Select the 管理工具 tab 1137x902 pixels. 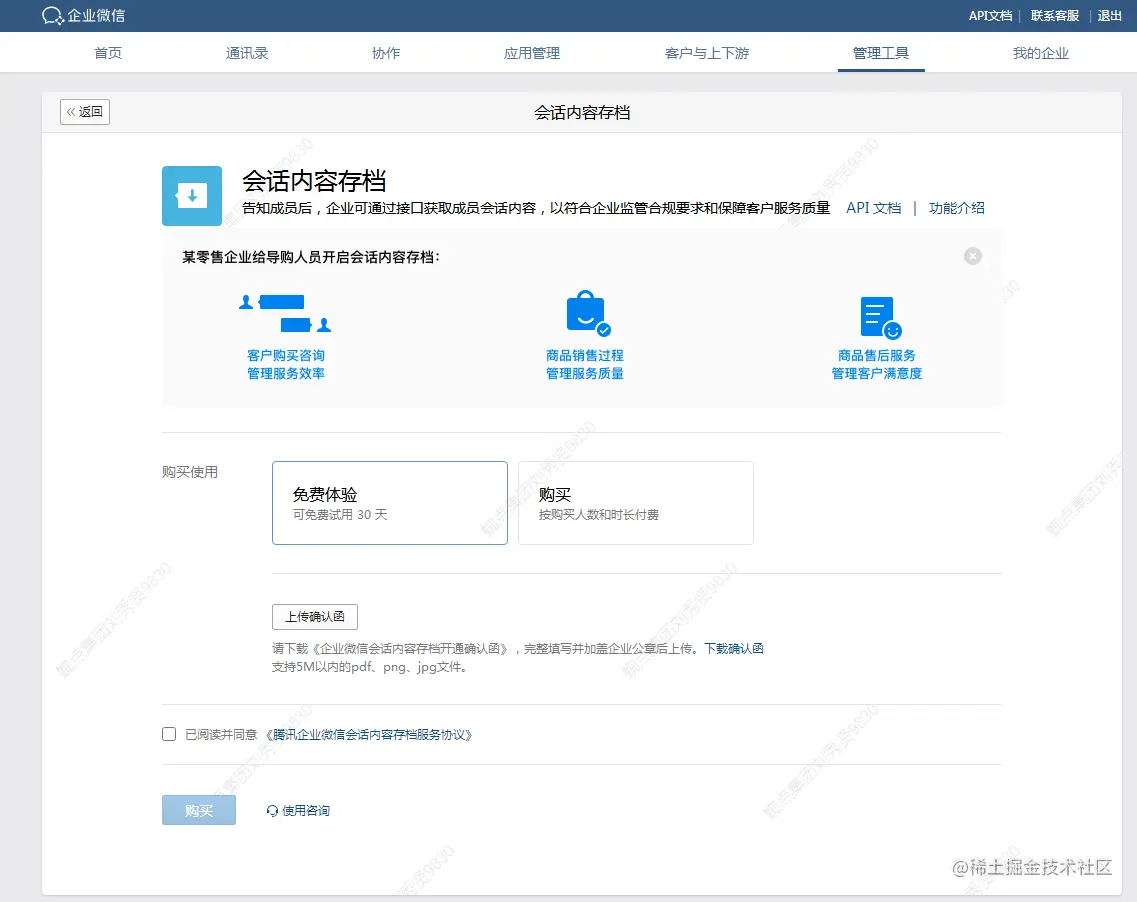[x=880, y=53]
